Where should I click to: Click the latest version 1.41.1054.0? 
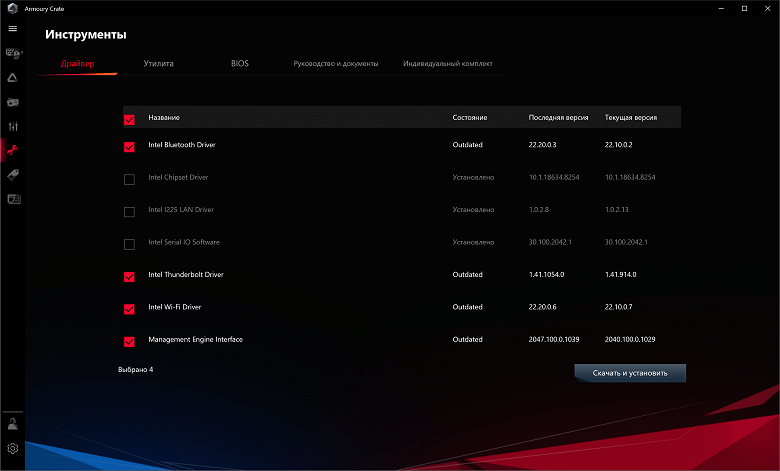(547, 275)
